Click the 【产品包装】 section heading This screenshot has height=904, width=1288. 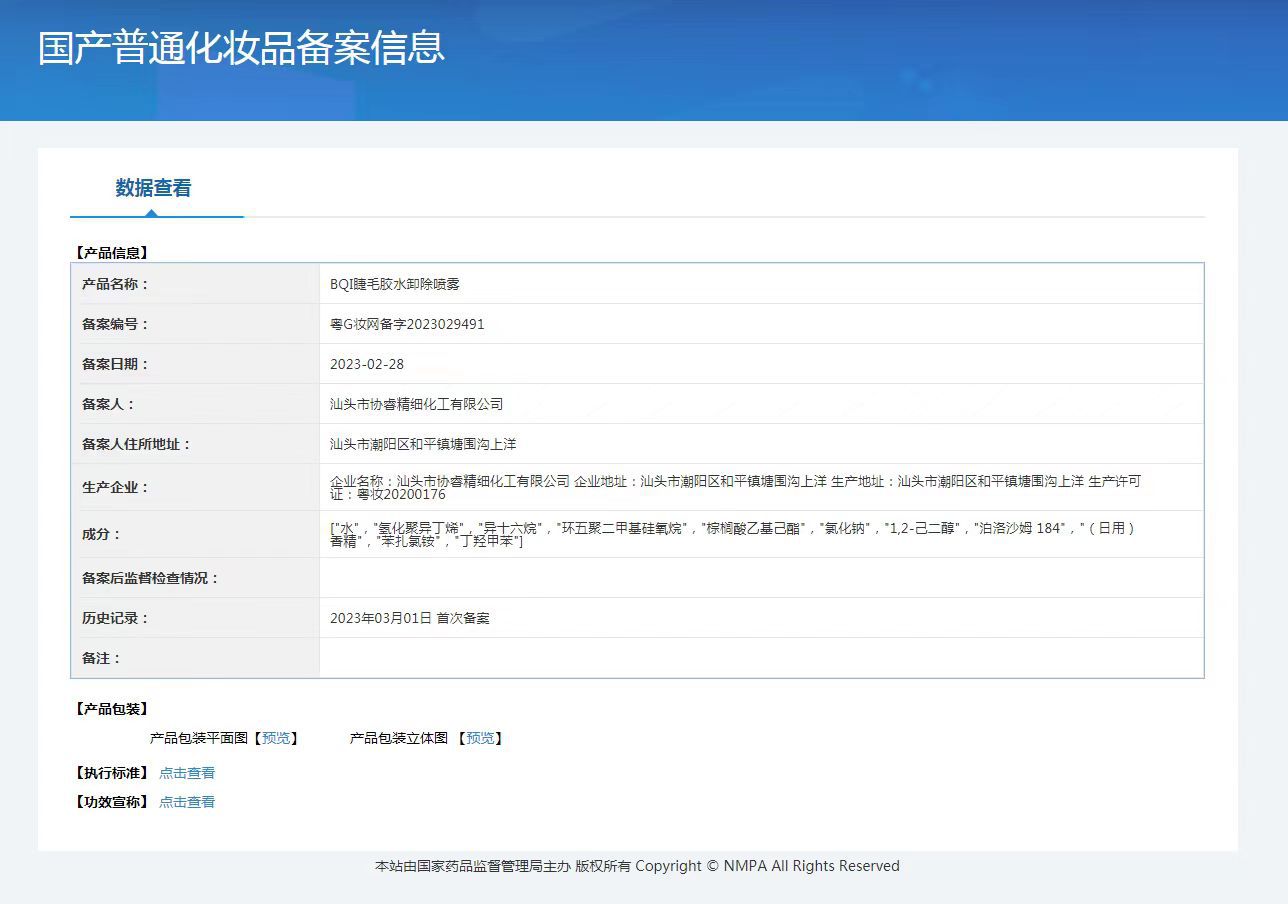[111, 709]
